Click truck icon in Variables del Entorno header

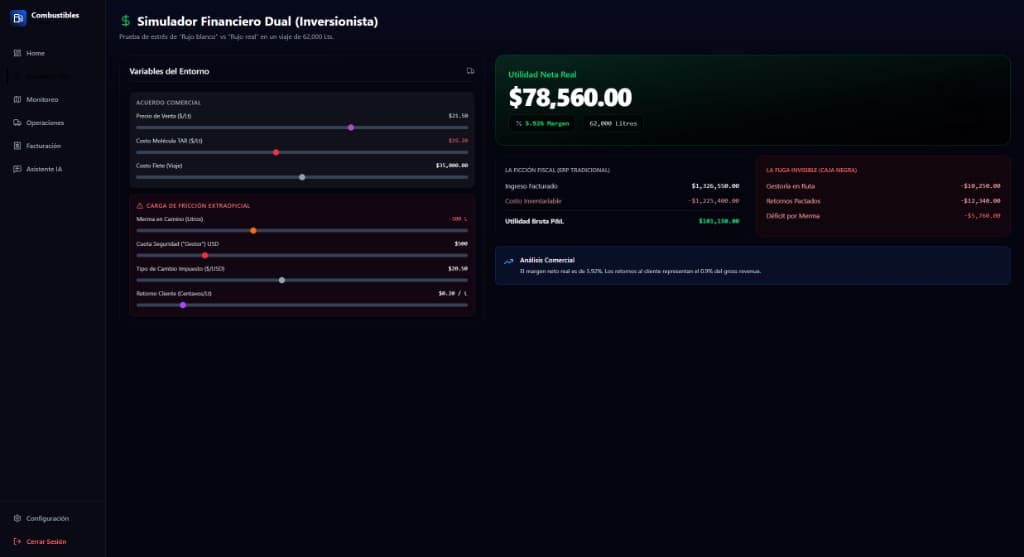(x=470, y=71)
